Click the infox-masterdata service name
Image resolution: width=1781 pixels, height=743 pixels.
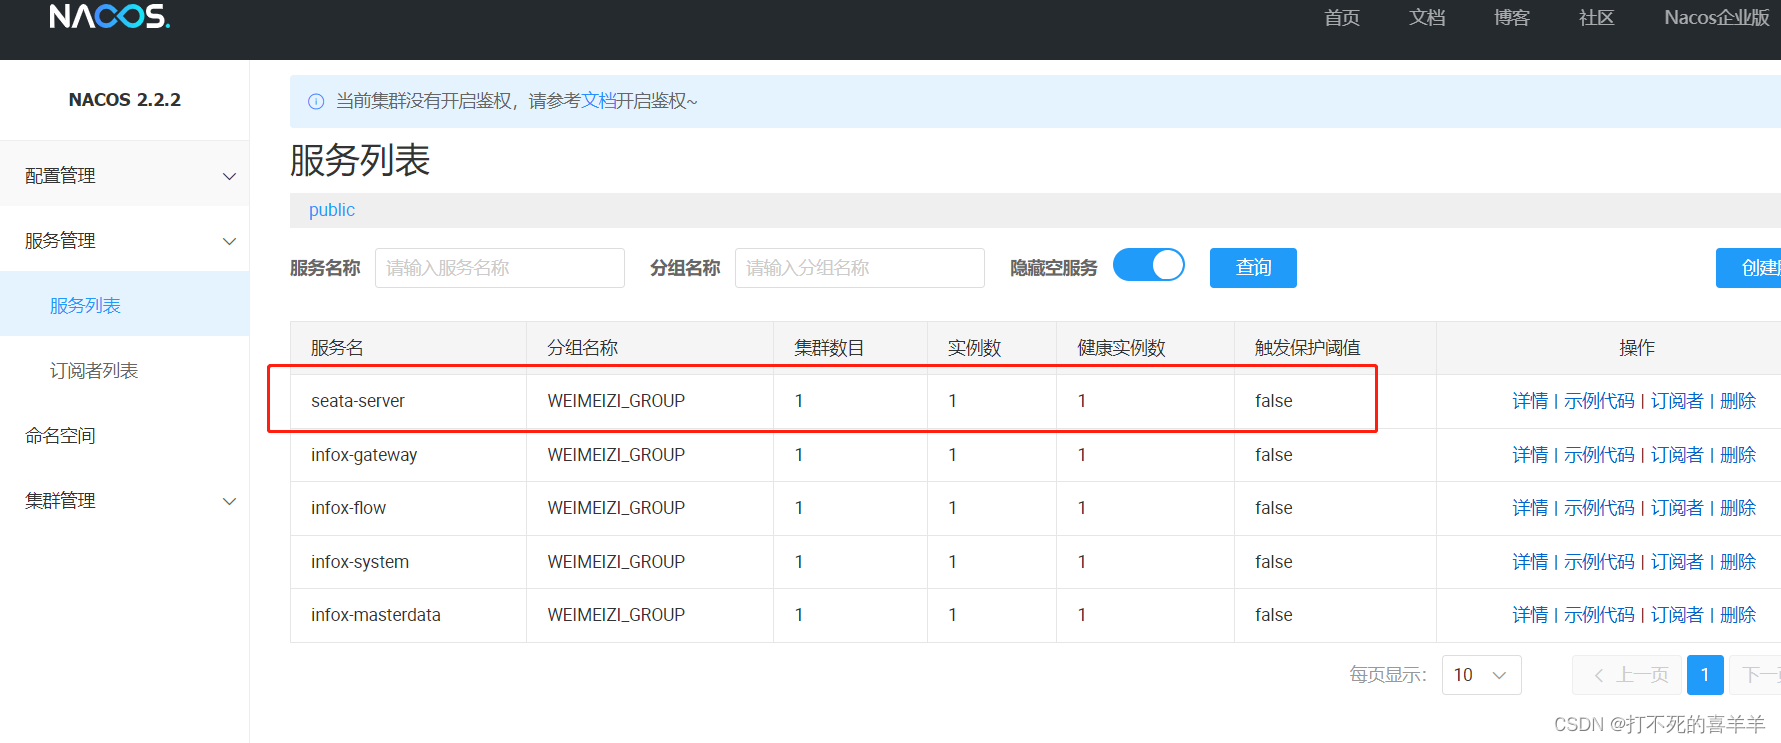[x=376, y=615]
